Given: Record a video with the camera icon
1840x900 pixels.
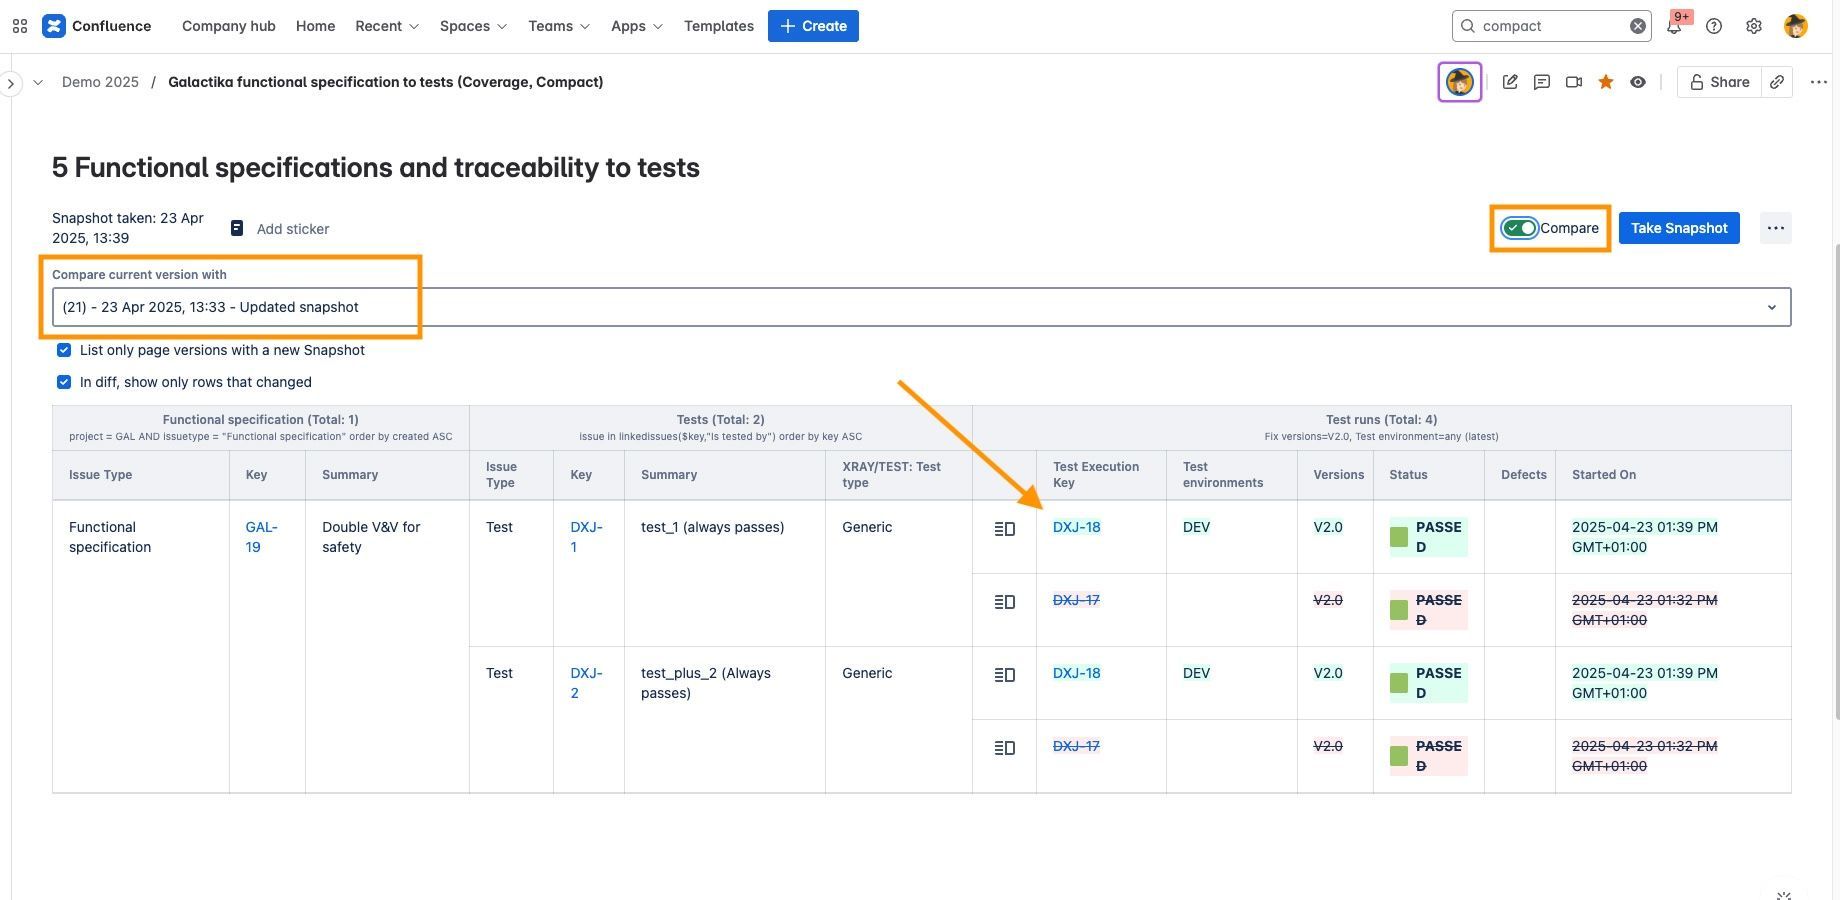Looking at the screenshot, I should (1574, 82).
